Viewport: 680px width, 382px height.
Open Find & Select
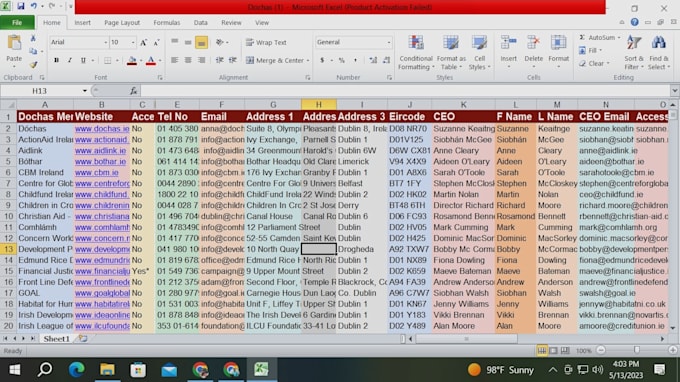click(659, 52)
